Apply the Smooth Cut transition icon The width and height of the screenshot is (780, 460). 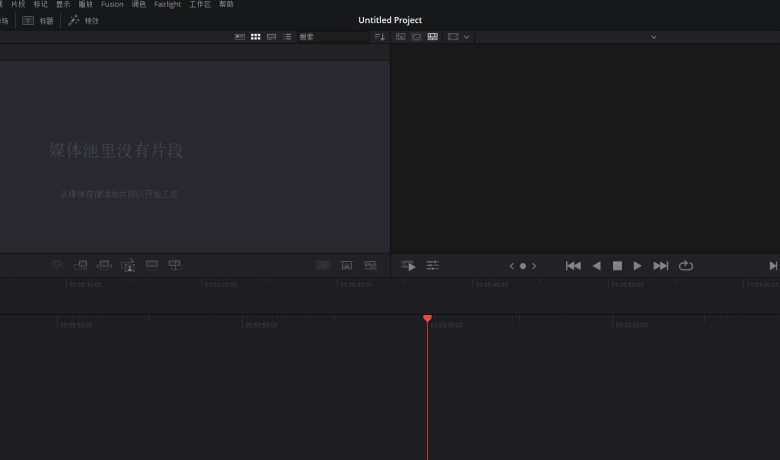(x=371, y=266)
